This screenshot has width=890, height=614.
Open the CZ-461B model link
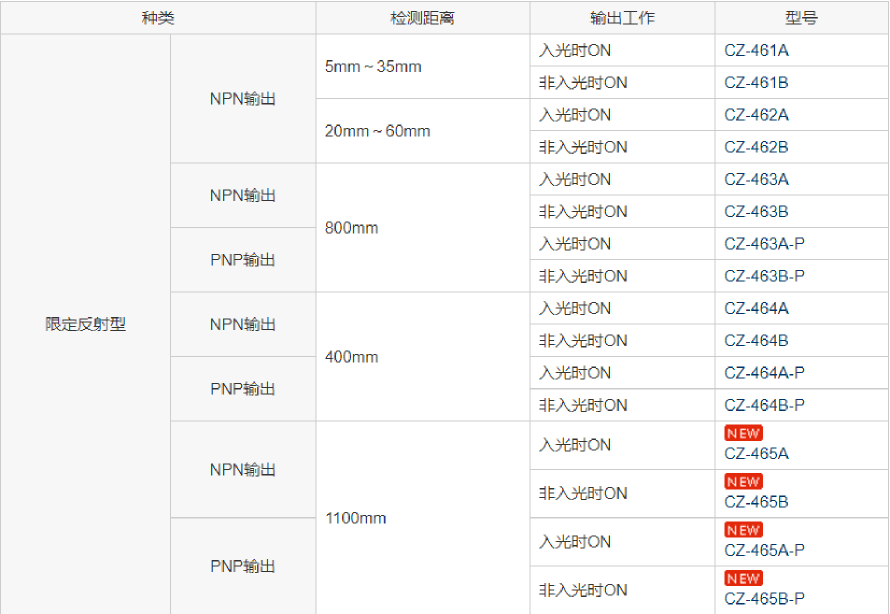pyautogui.click(x=756, y=82)
